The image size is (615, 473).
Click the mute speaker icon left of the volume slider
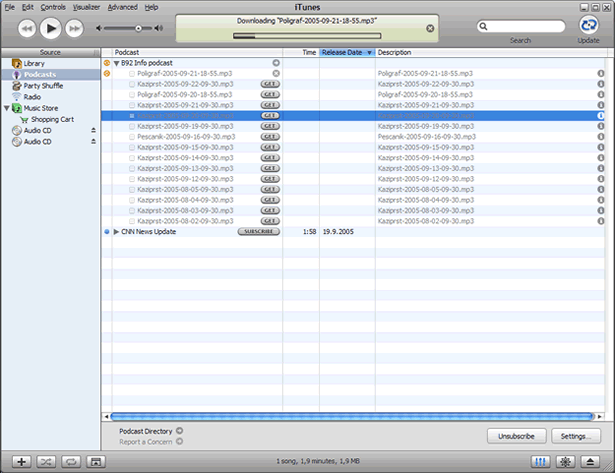pos(99,28)
